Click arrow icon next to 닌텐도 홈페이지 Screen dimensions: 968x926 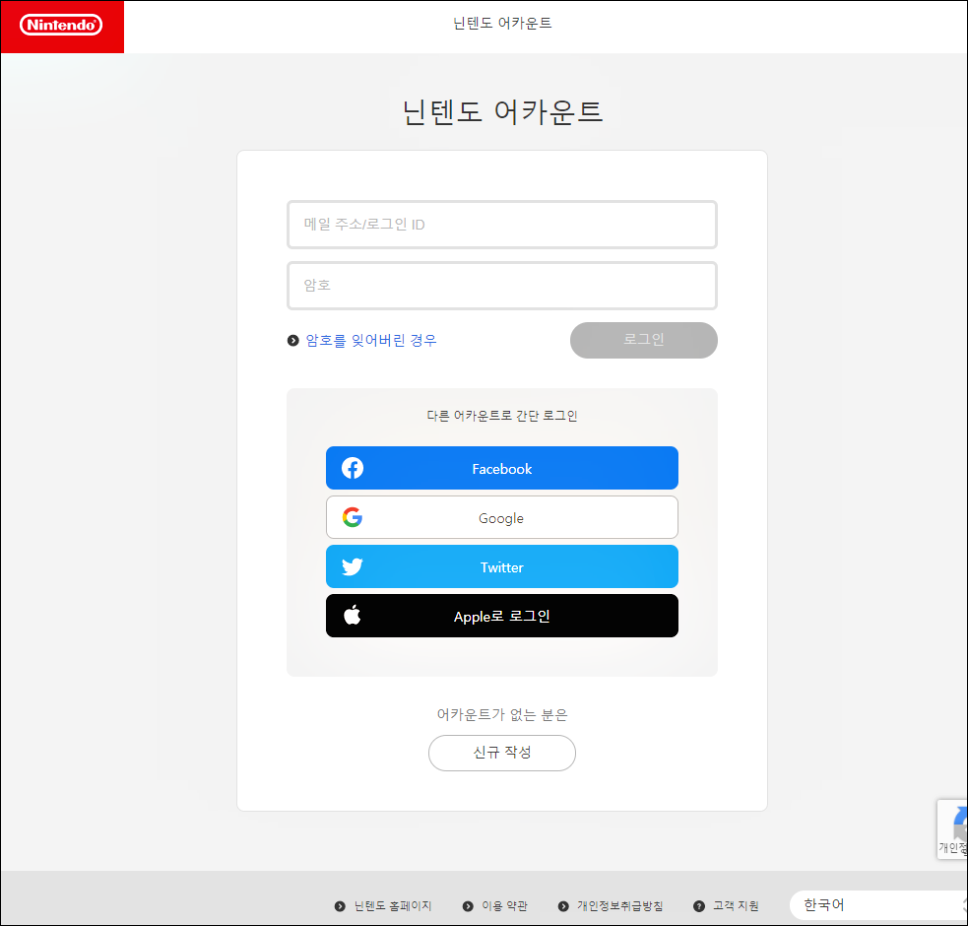click(x=340, y=906)
